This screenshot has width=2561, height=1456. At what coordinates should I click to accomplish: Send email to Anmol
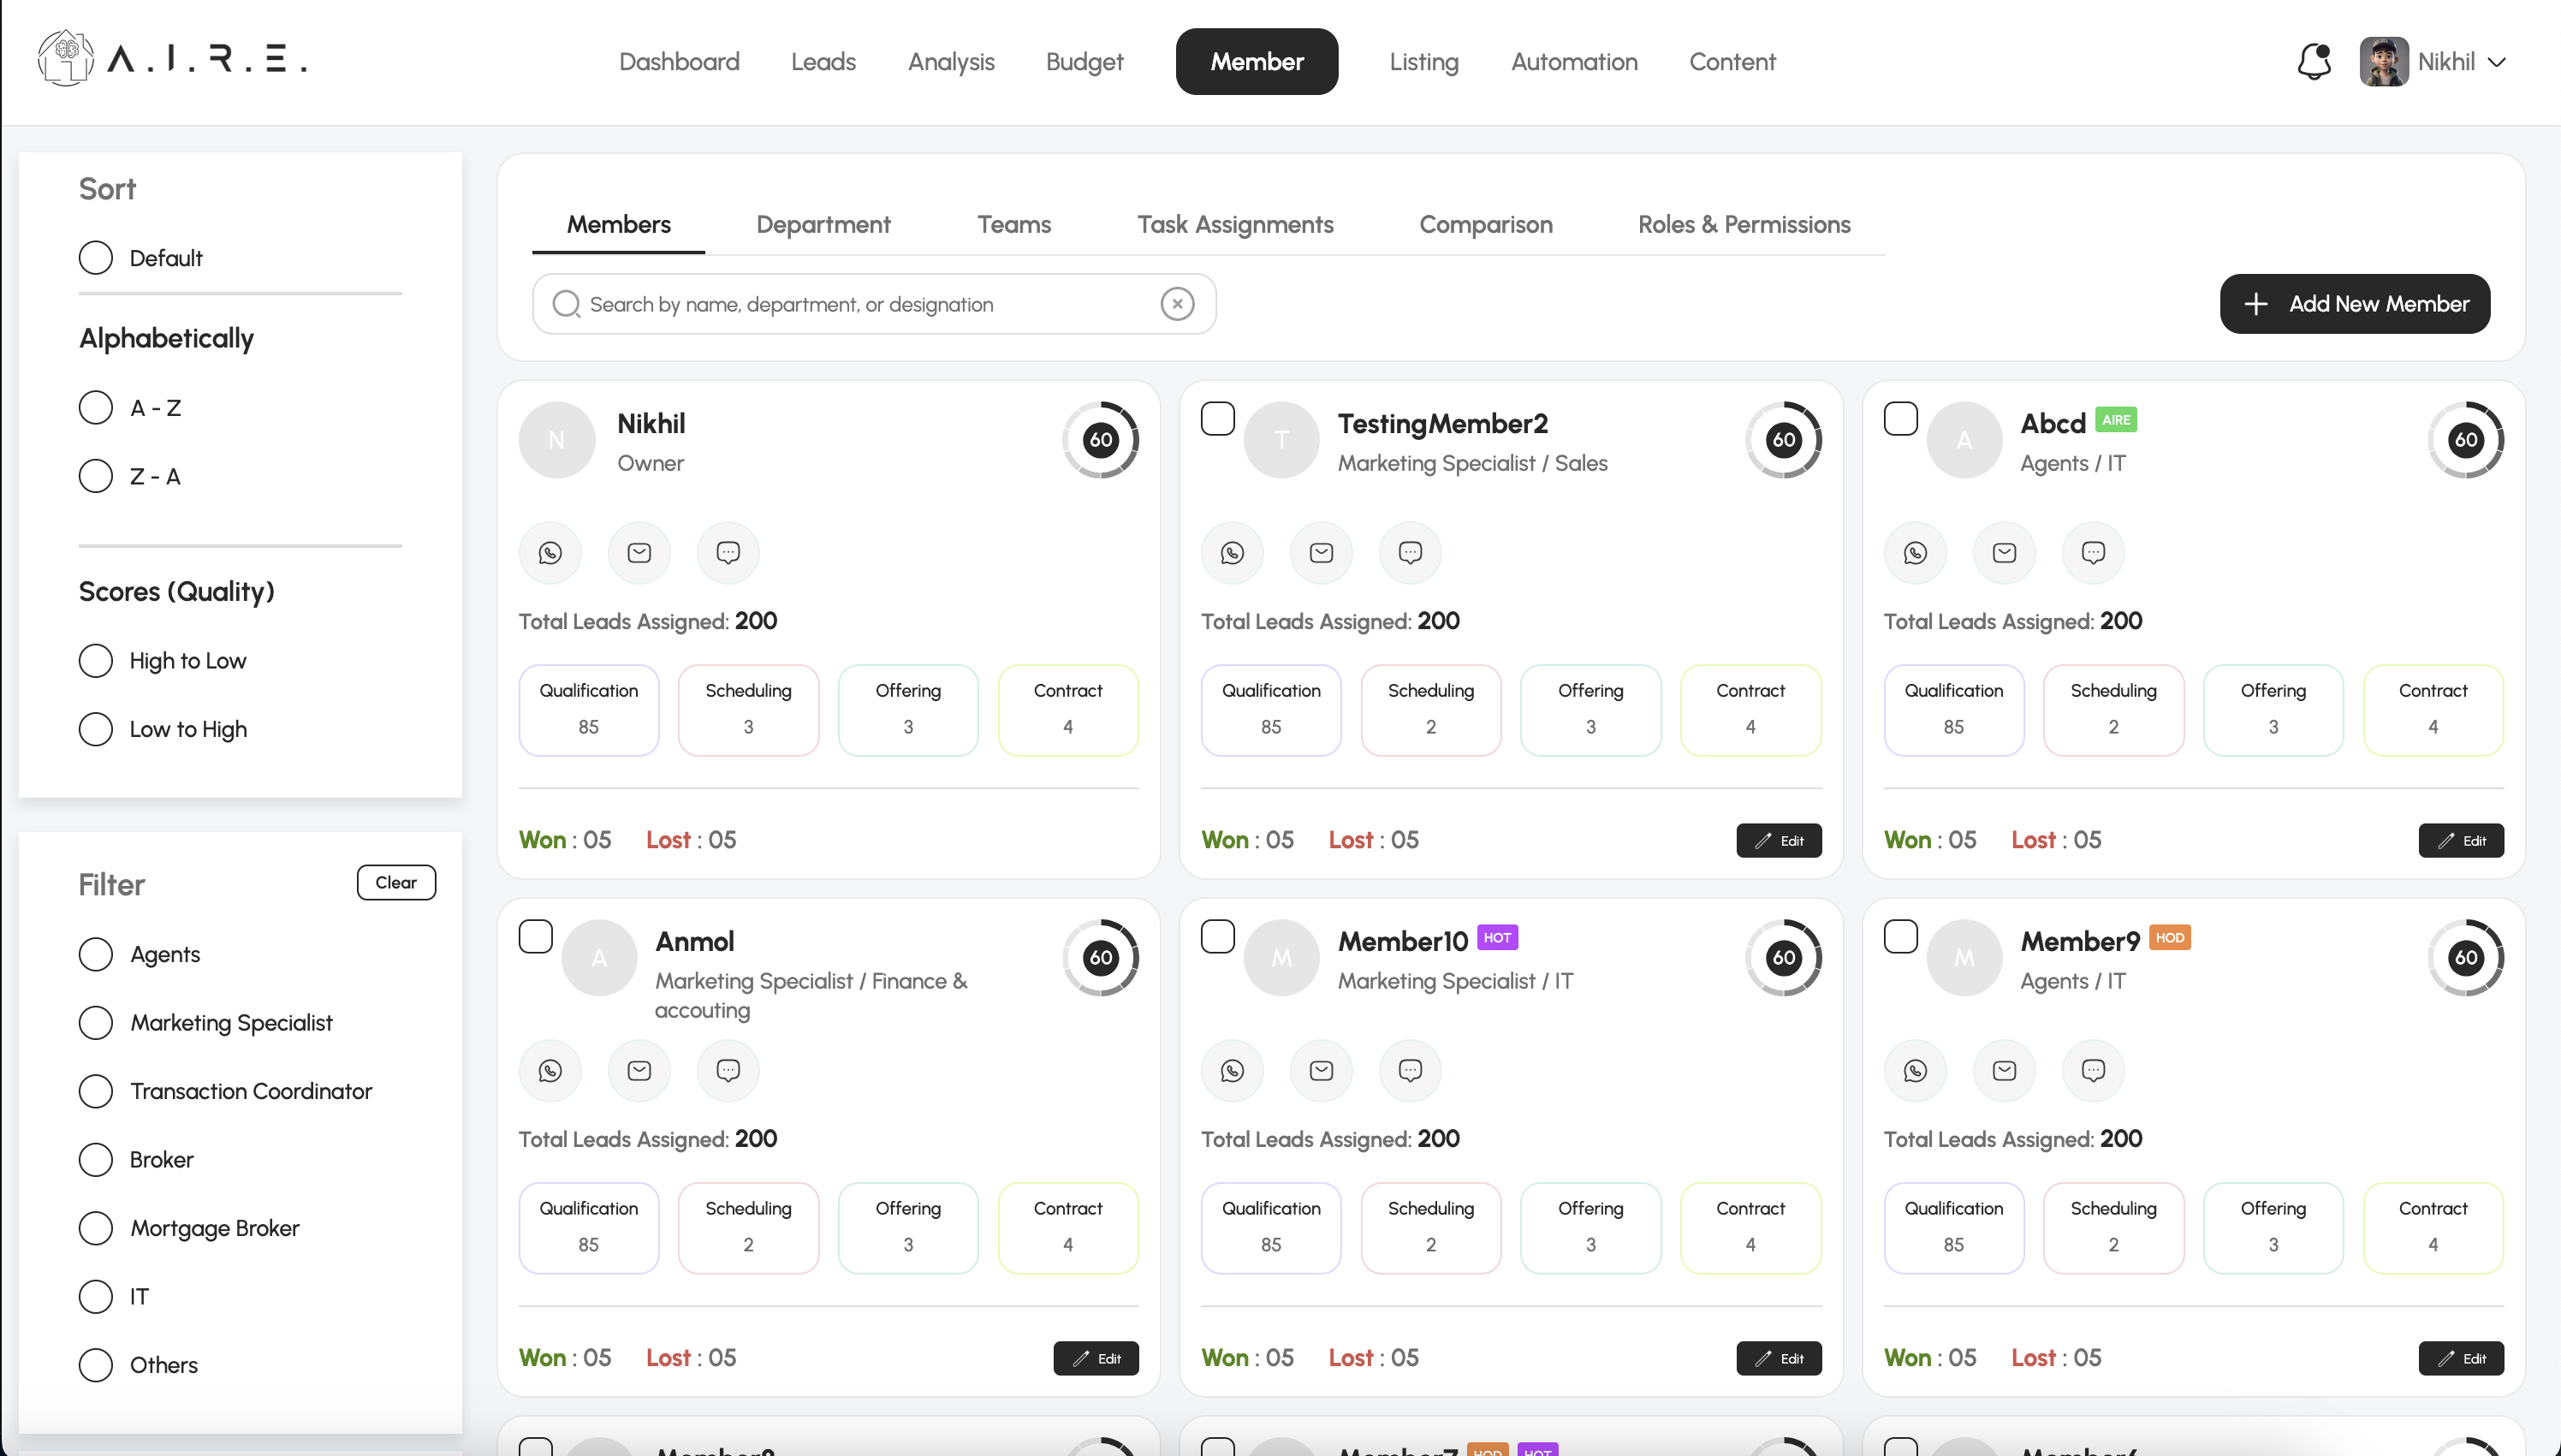pyautogui.click(x=639, y=1070)
